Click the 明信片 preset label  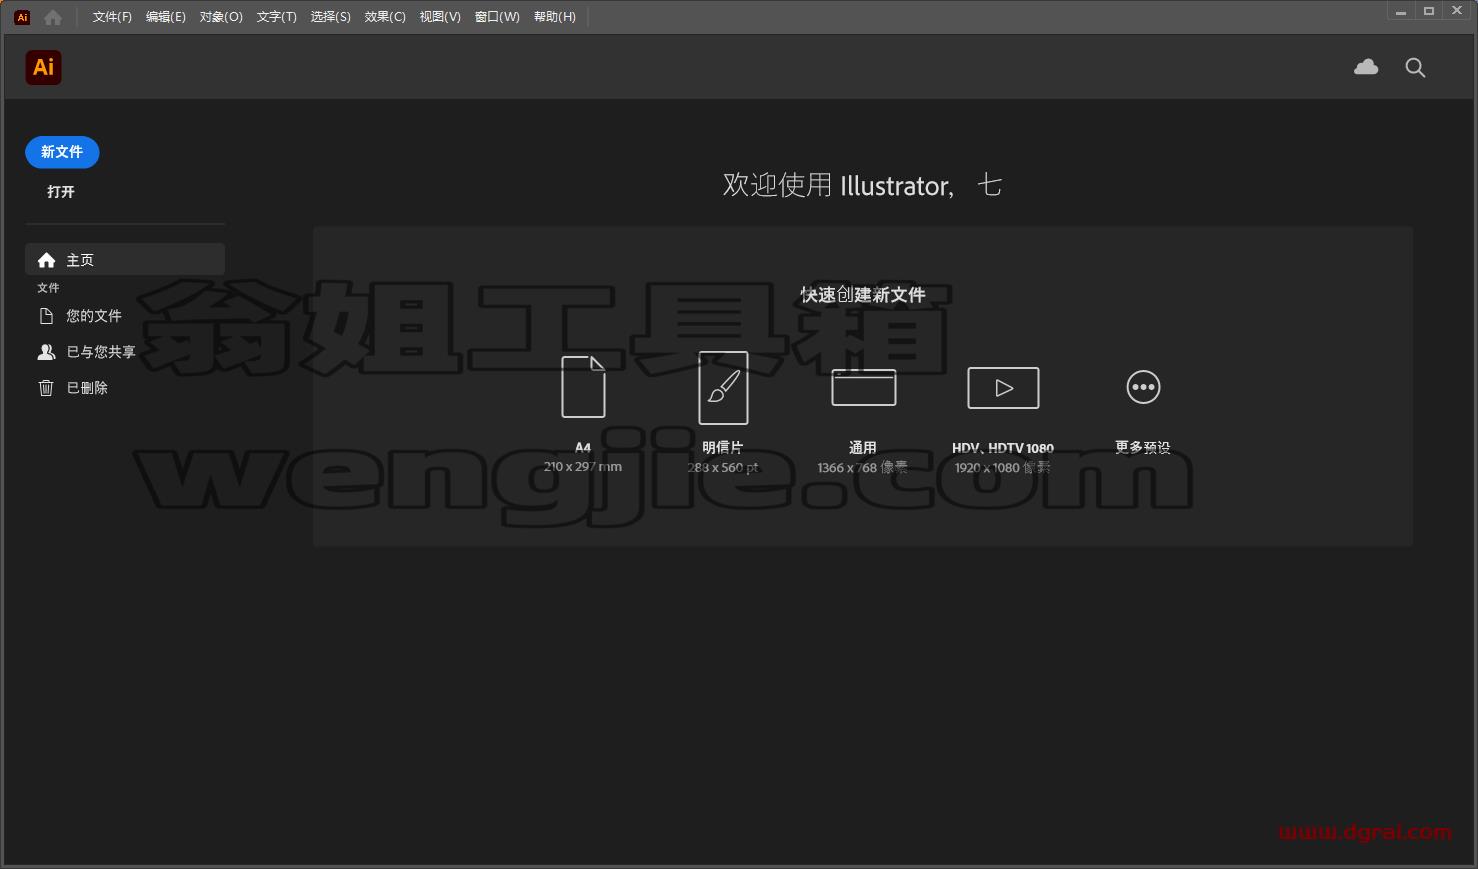(x=723, y=448)
